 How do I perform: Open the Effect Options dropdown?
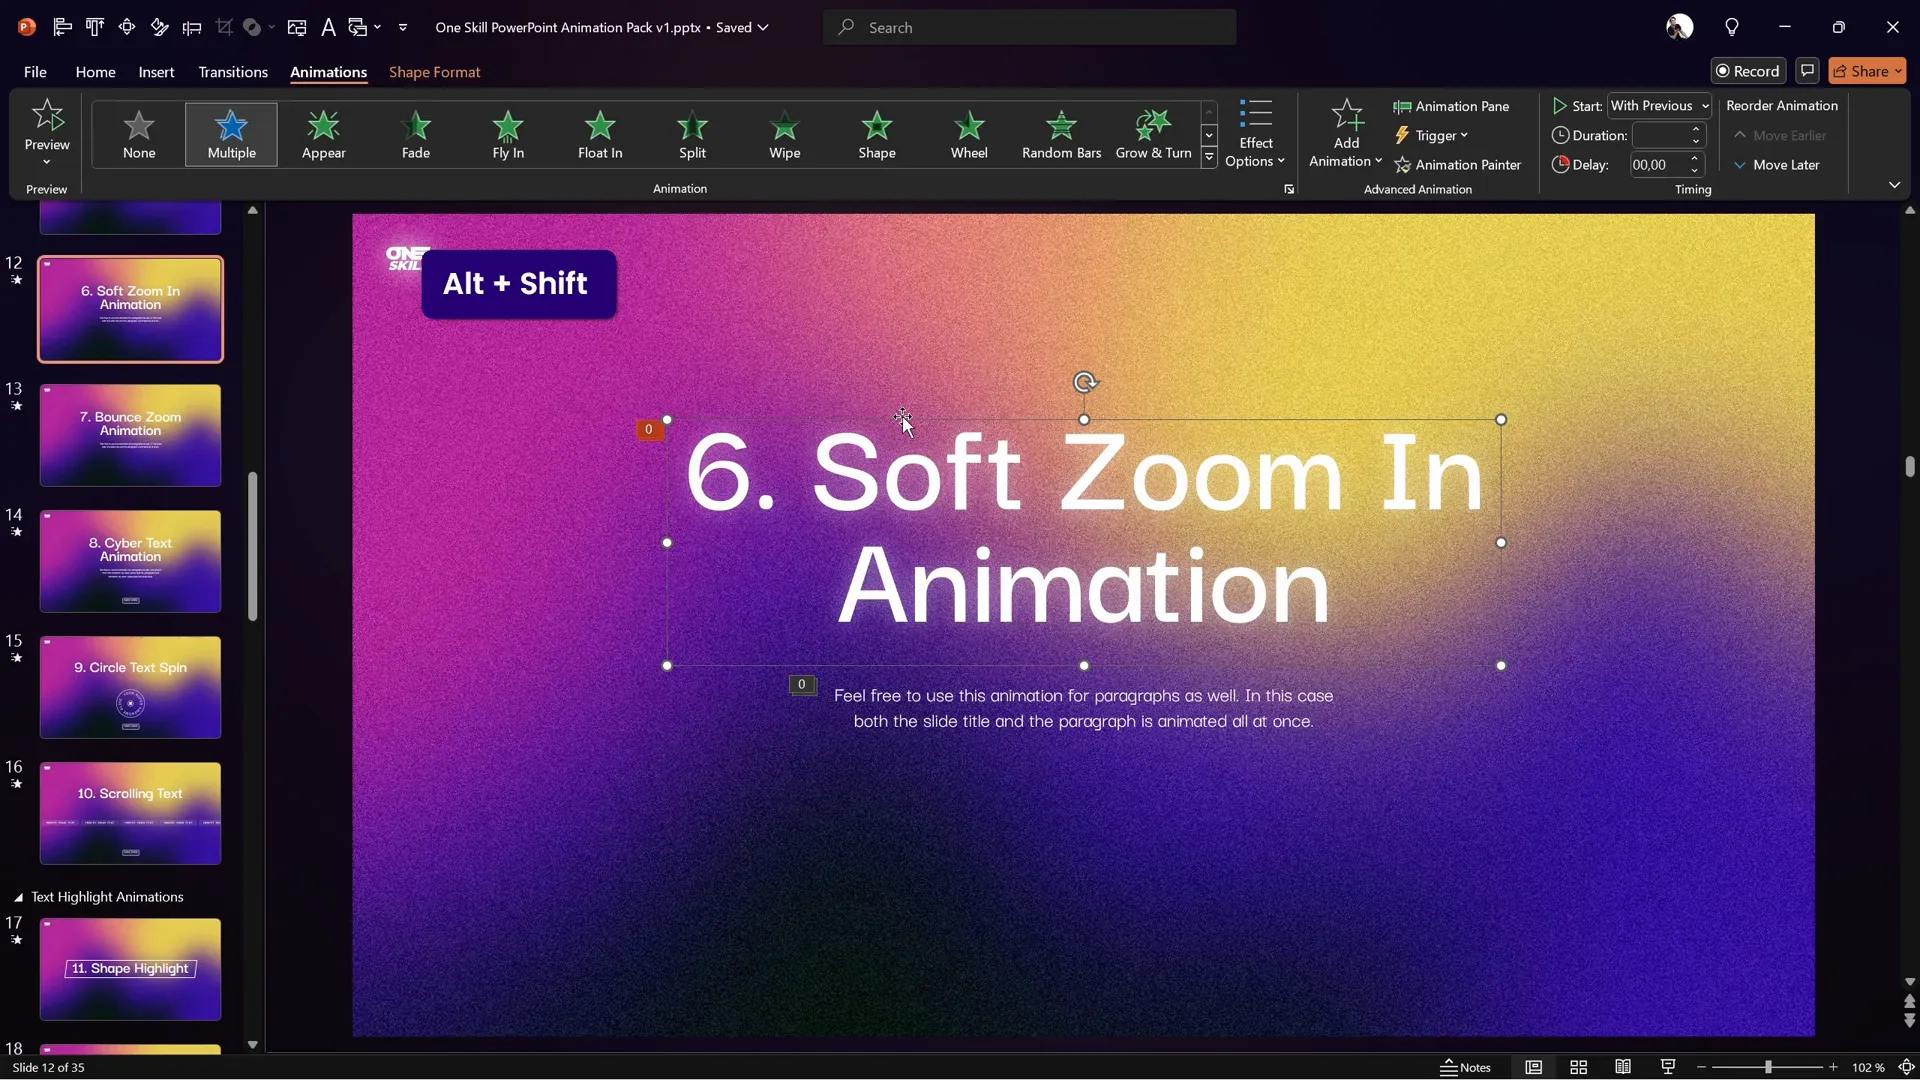(1255, 133)
